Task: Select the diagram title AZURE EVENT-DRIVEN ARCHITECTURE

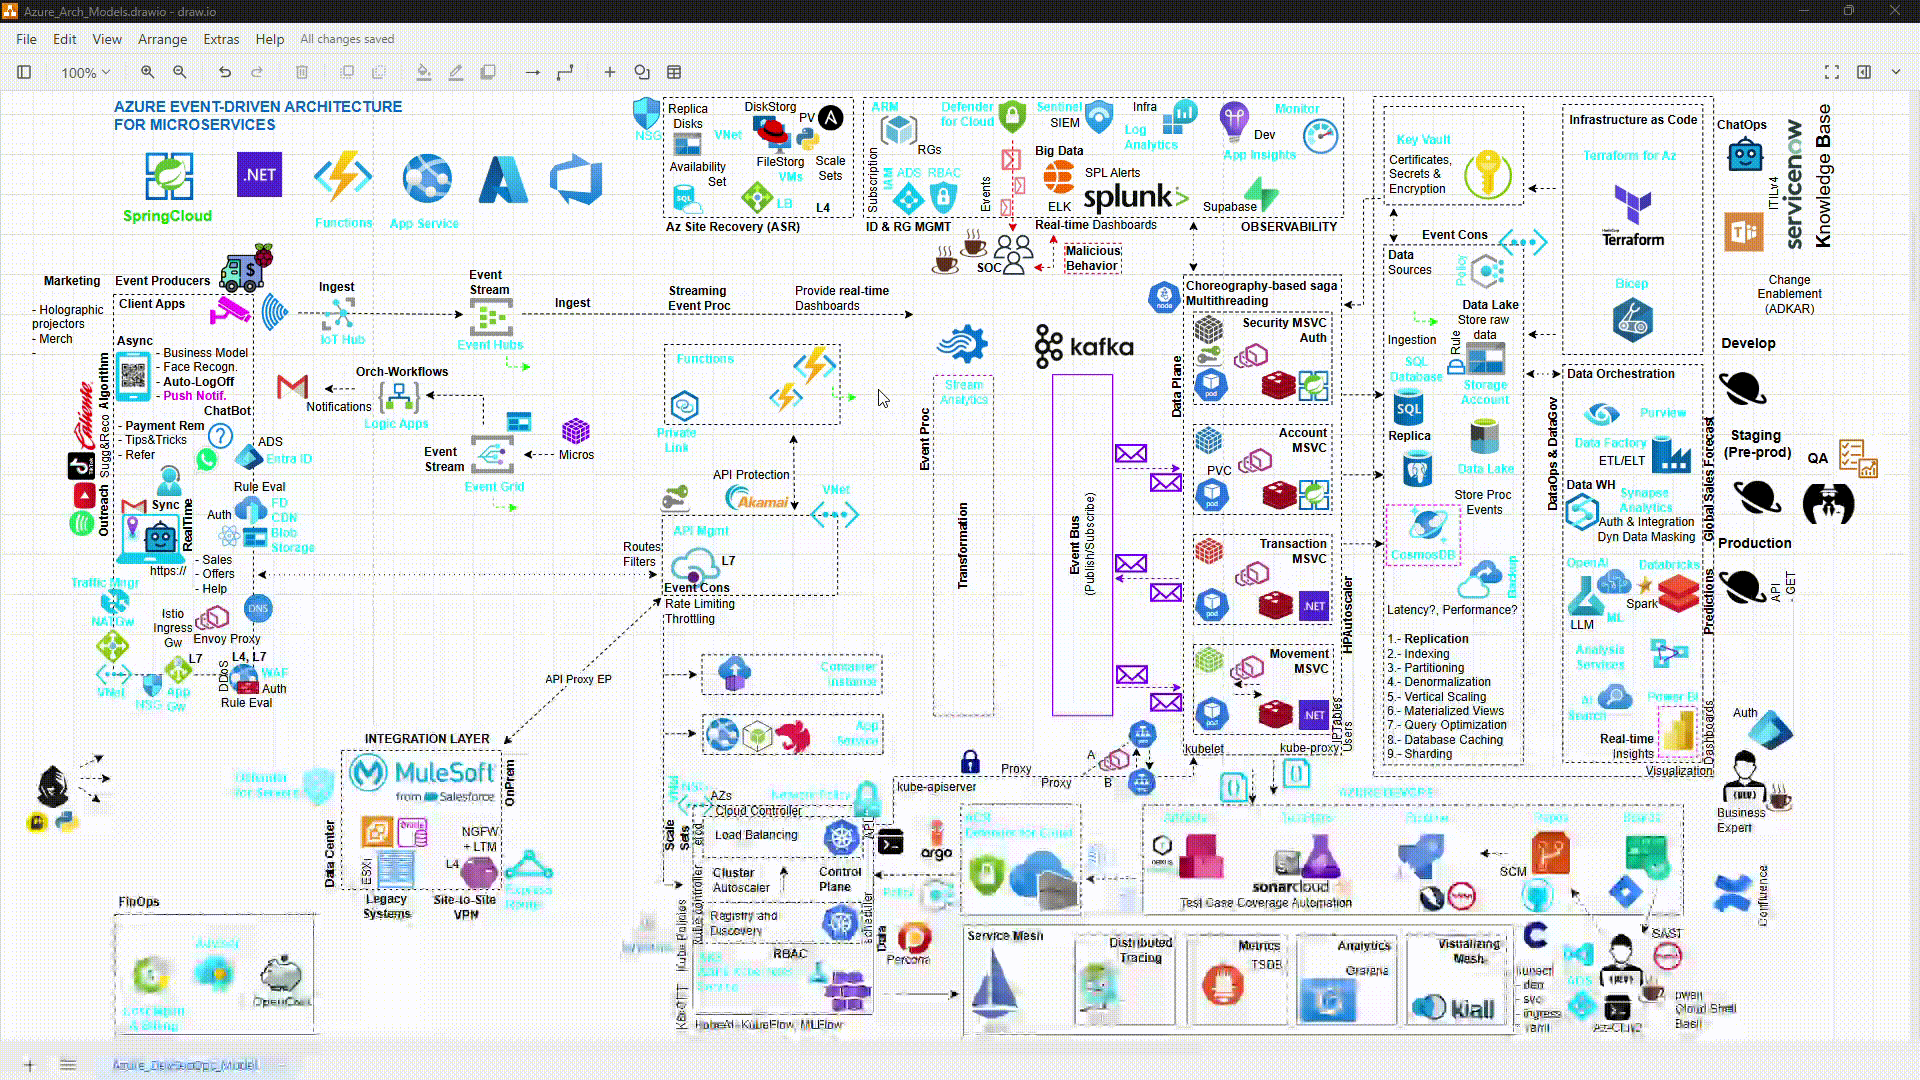Action: coord(258,115)
